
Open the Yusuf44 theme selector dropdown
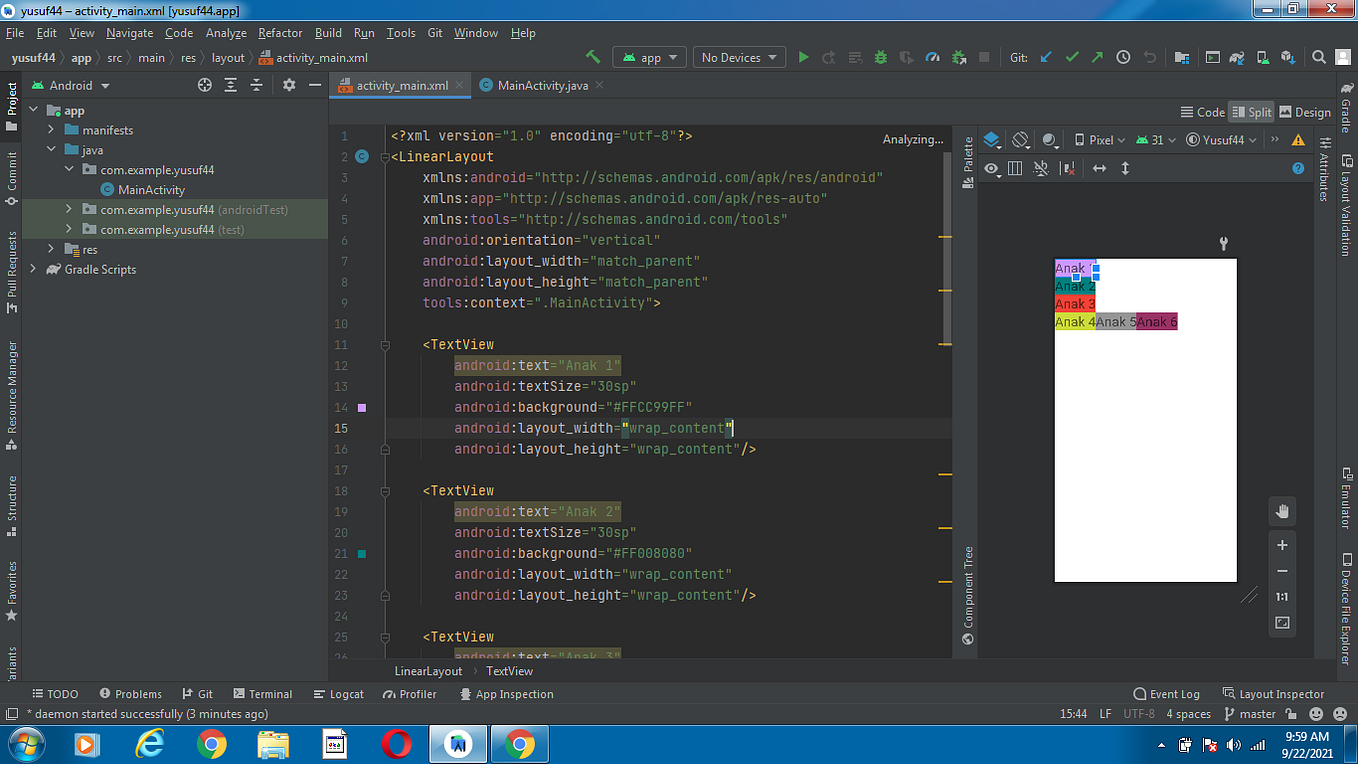click(1220, 139)
